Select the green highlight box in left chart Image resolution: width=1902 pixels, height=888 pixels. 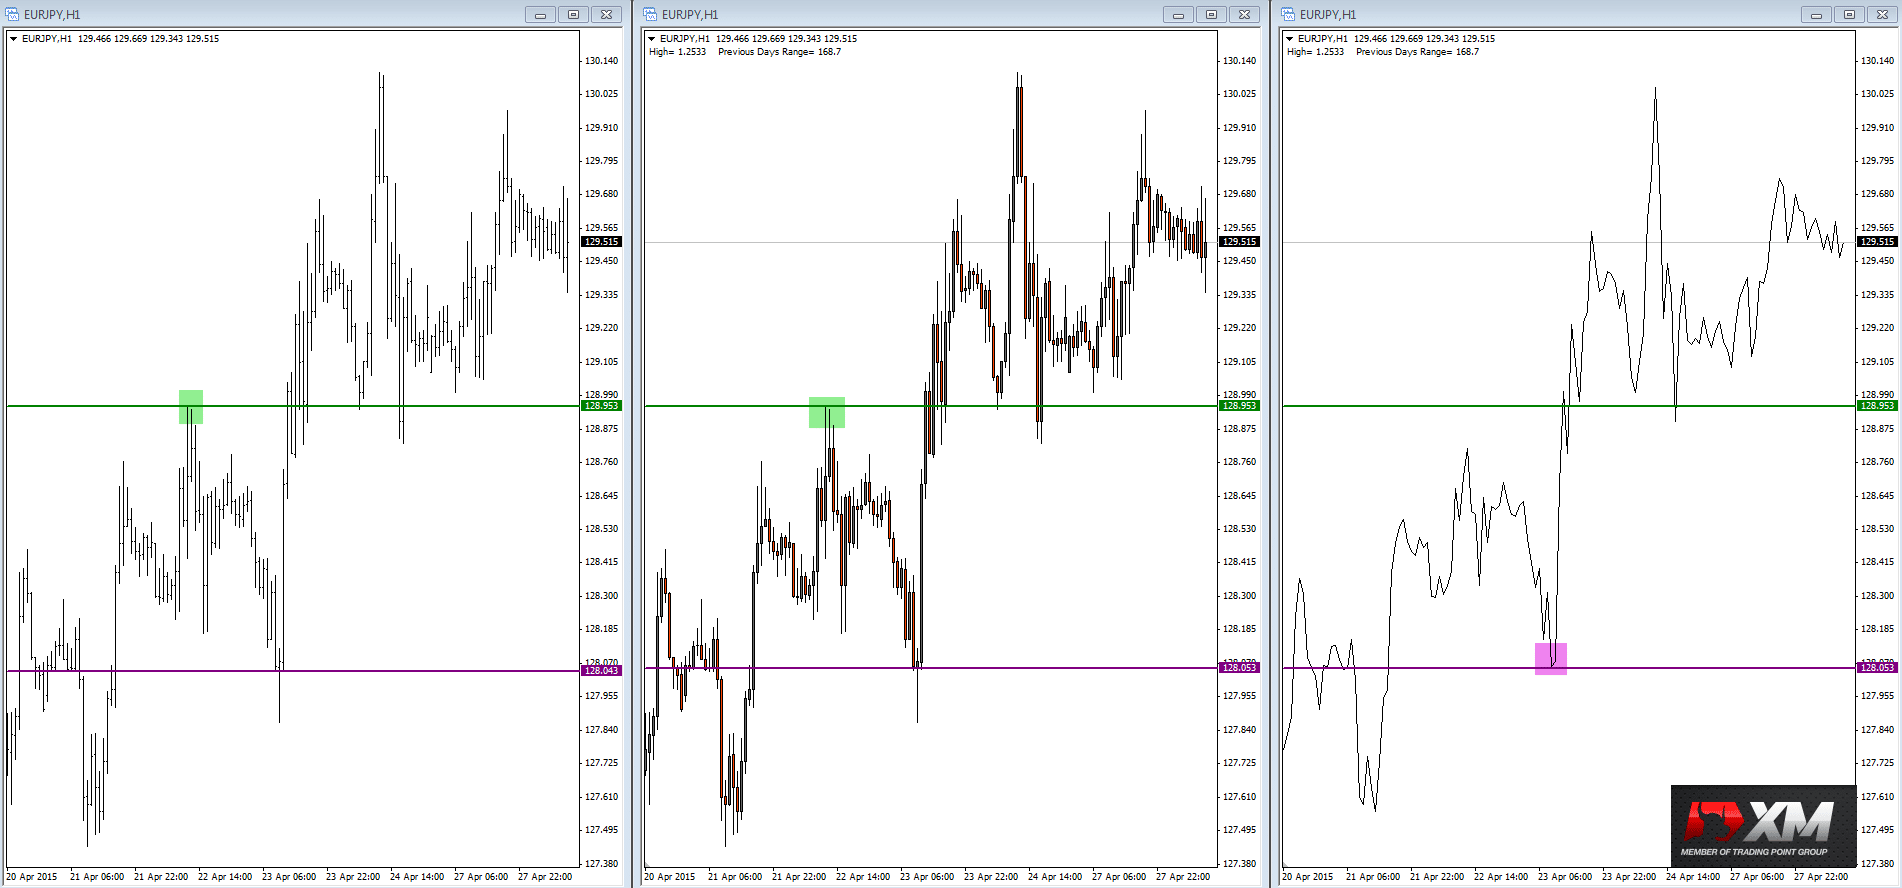pos(191,407)
